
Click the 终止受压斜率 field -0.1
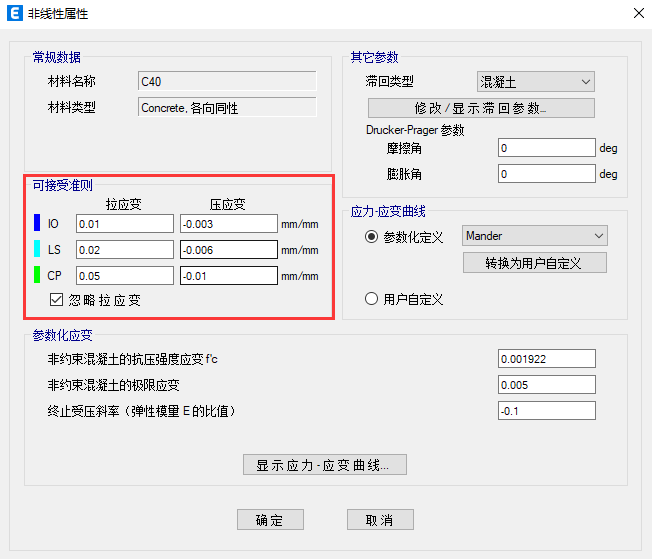547,411
